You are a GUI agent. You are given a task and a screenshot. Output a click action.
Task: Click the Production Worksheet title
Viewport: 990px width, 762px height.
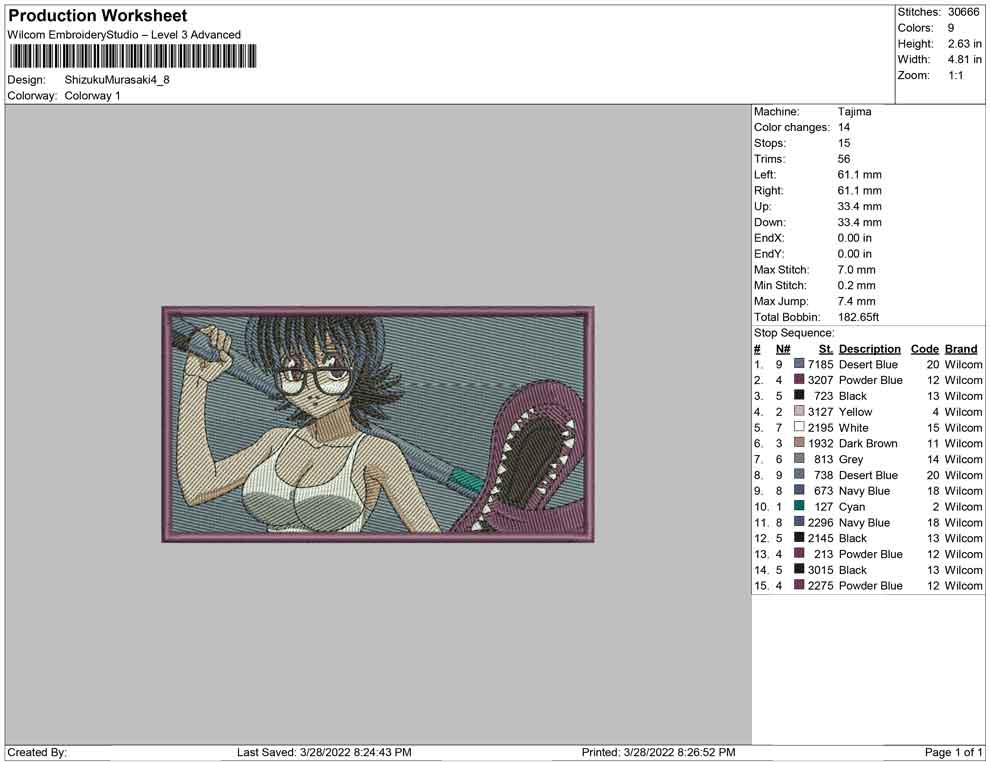tap(98, 16)
